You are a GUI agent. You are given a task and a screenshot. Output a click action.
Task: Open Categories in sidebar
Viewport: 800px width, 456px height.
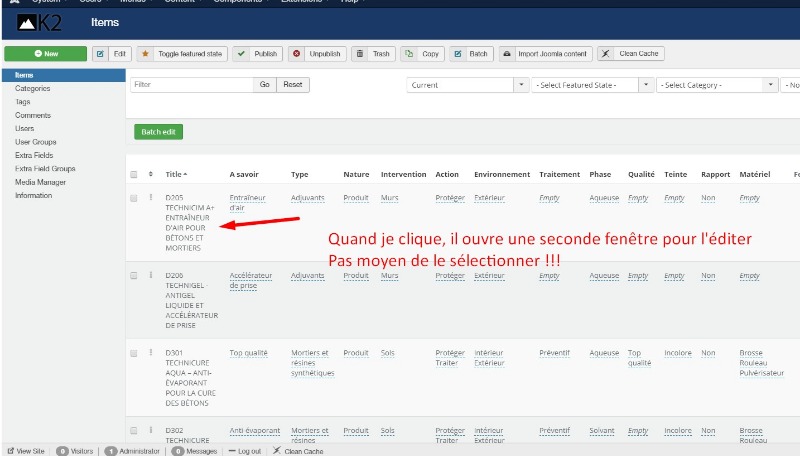coord(33,88)
